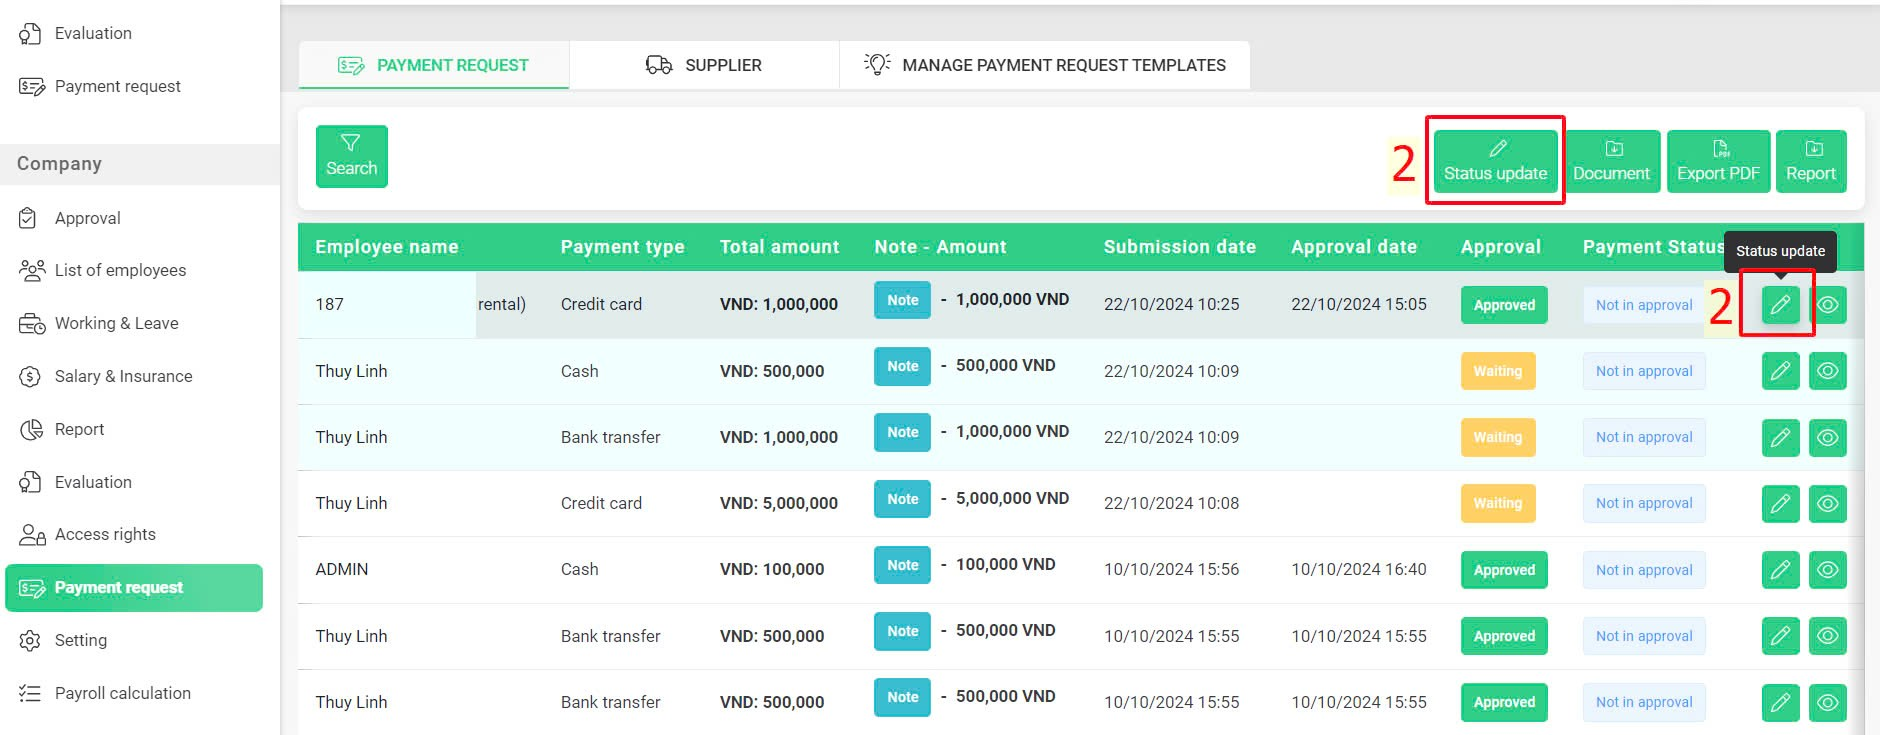
Task: Click Not in approval in VND 5,000,000 row
Action: click(1644, 503)
